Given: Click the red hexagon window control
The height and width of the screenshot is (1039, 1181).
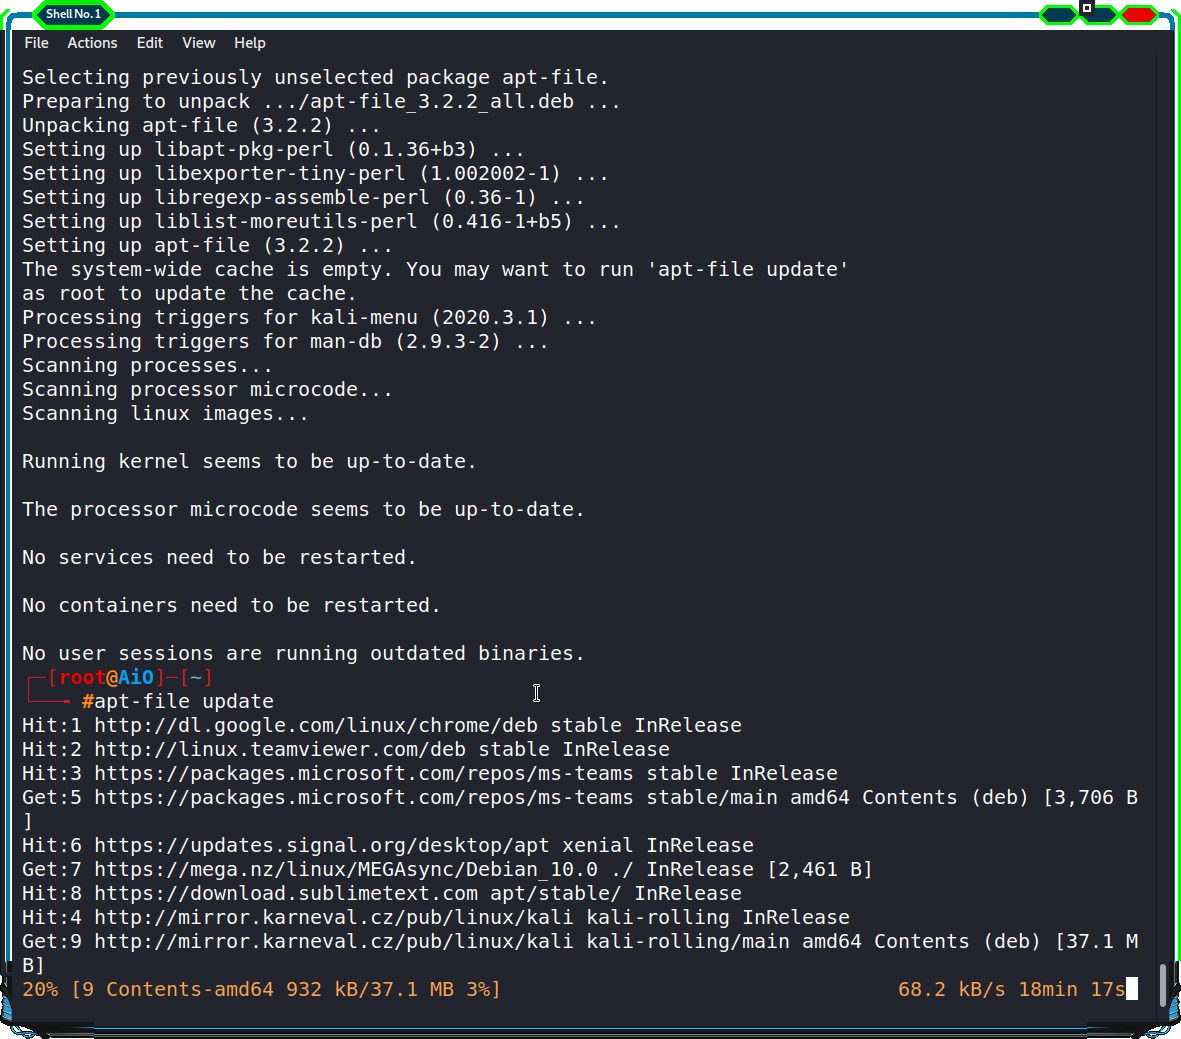Looking at the screenshot, I should click(x=1139, y=15).
